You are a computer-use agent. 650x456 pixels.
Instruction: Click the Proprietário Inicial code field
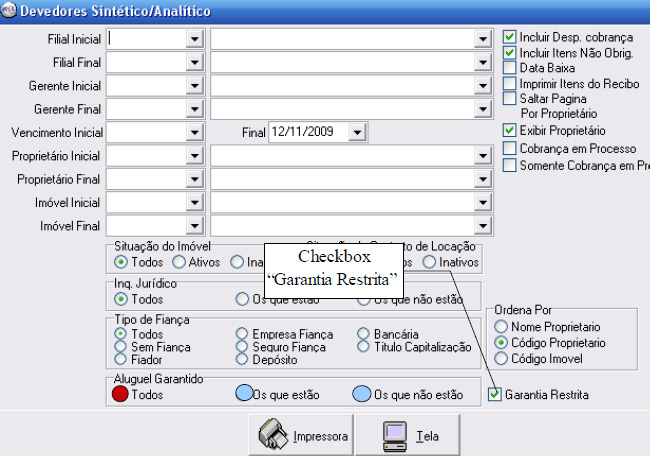146,156
